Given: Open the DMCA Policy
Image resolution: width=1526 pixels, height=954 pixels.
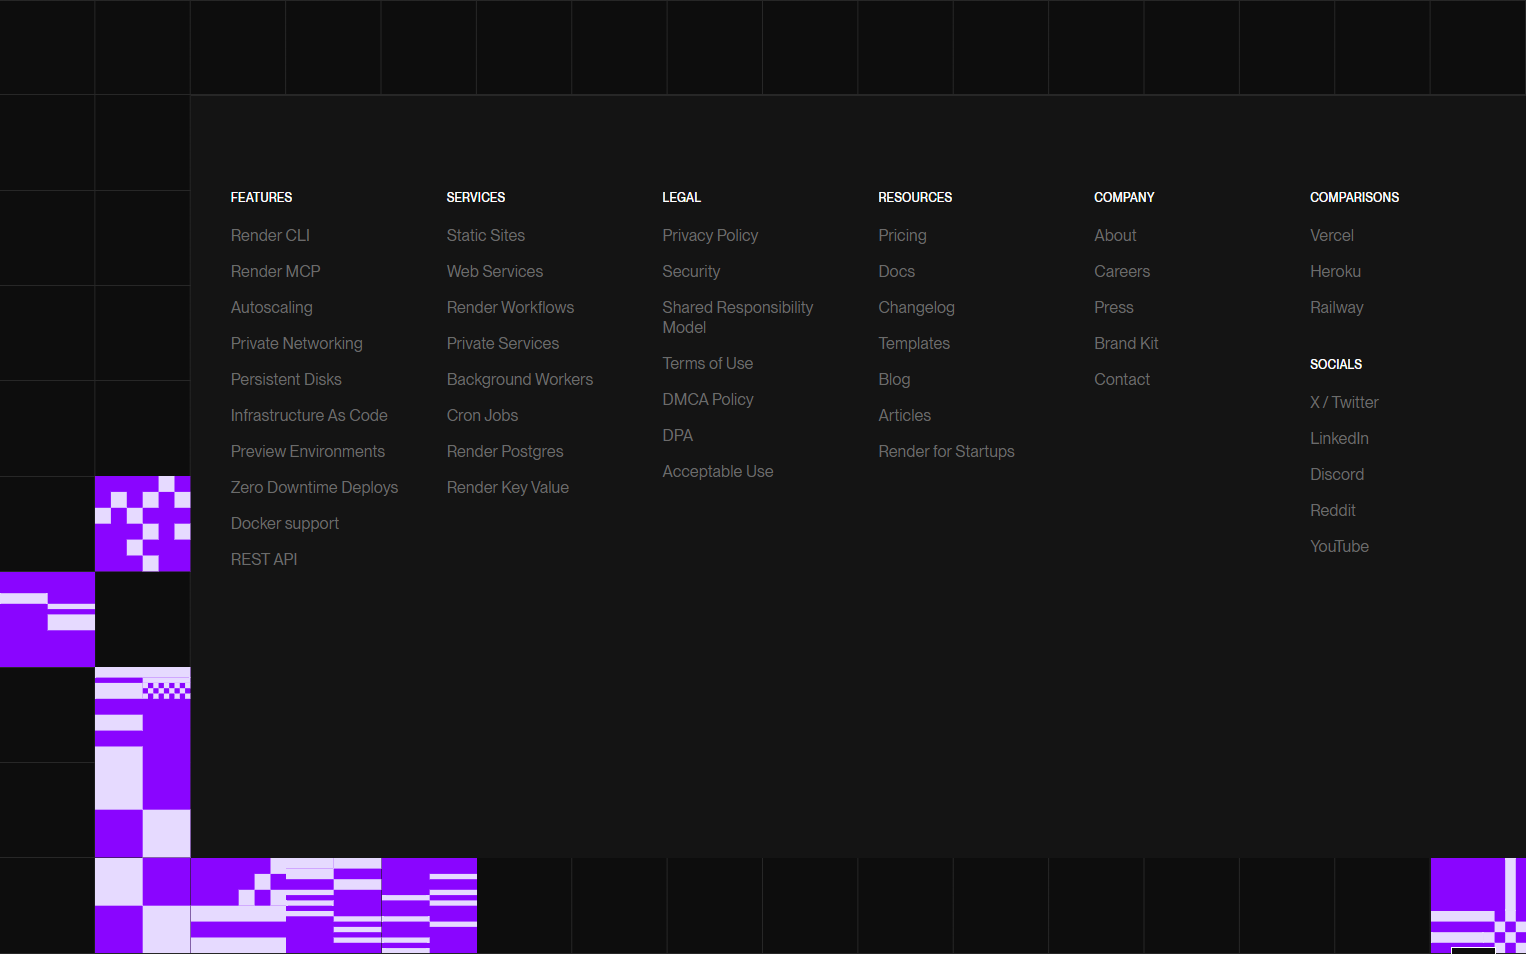Looking at the screenshot, I should pyautogui.click(x=708, y=399).
